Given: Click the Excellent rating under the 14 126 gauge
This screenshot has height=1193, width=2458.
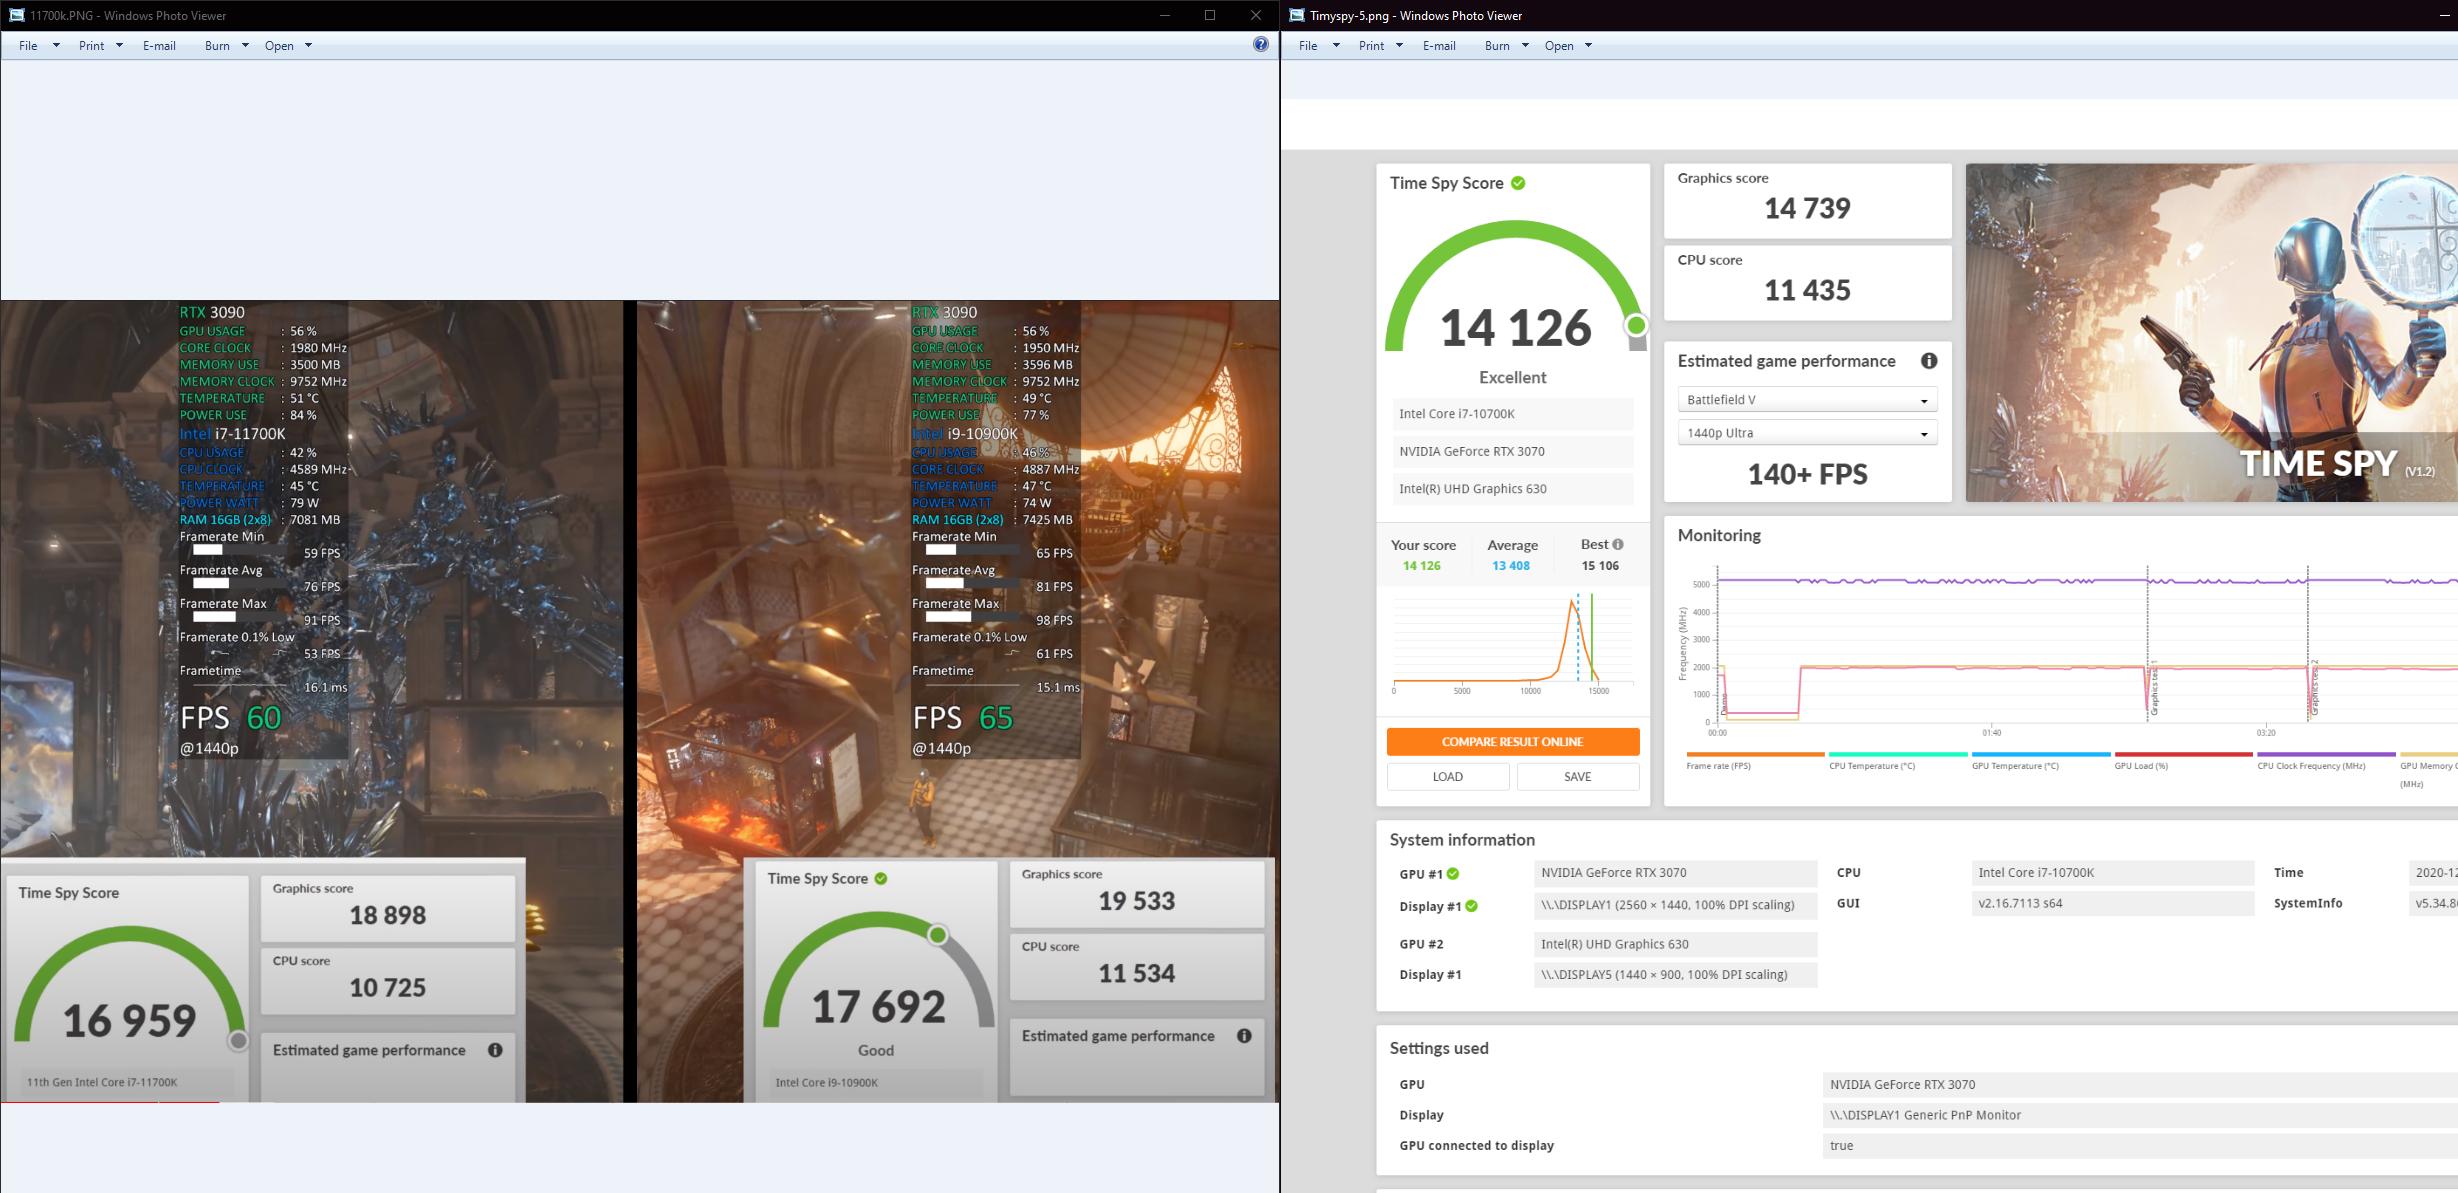Looking at the screenshot, I should click(x=1513, y=378).
